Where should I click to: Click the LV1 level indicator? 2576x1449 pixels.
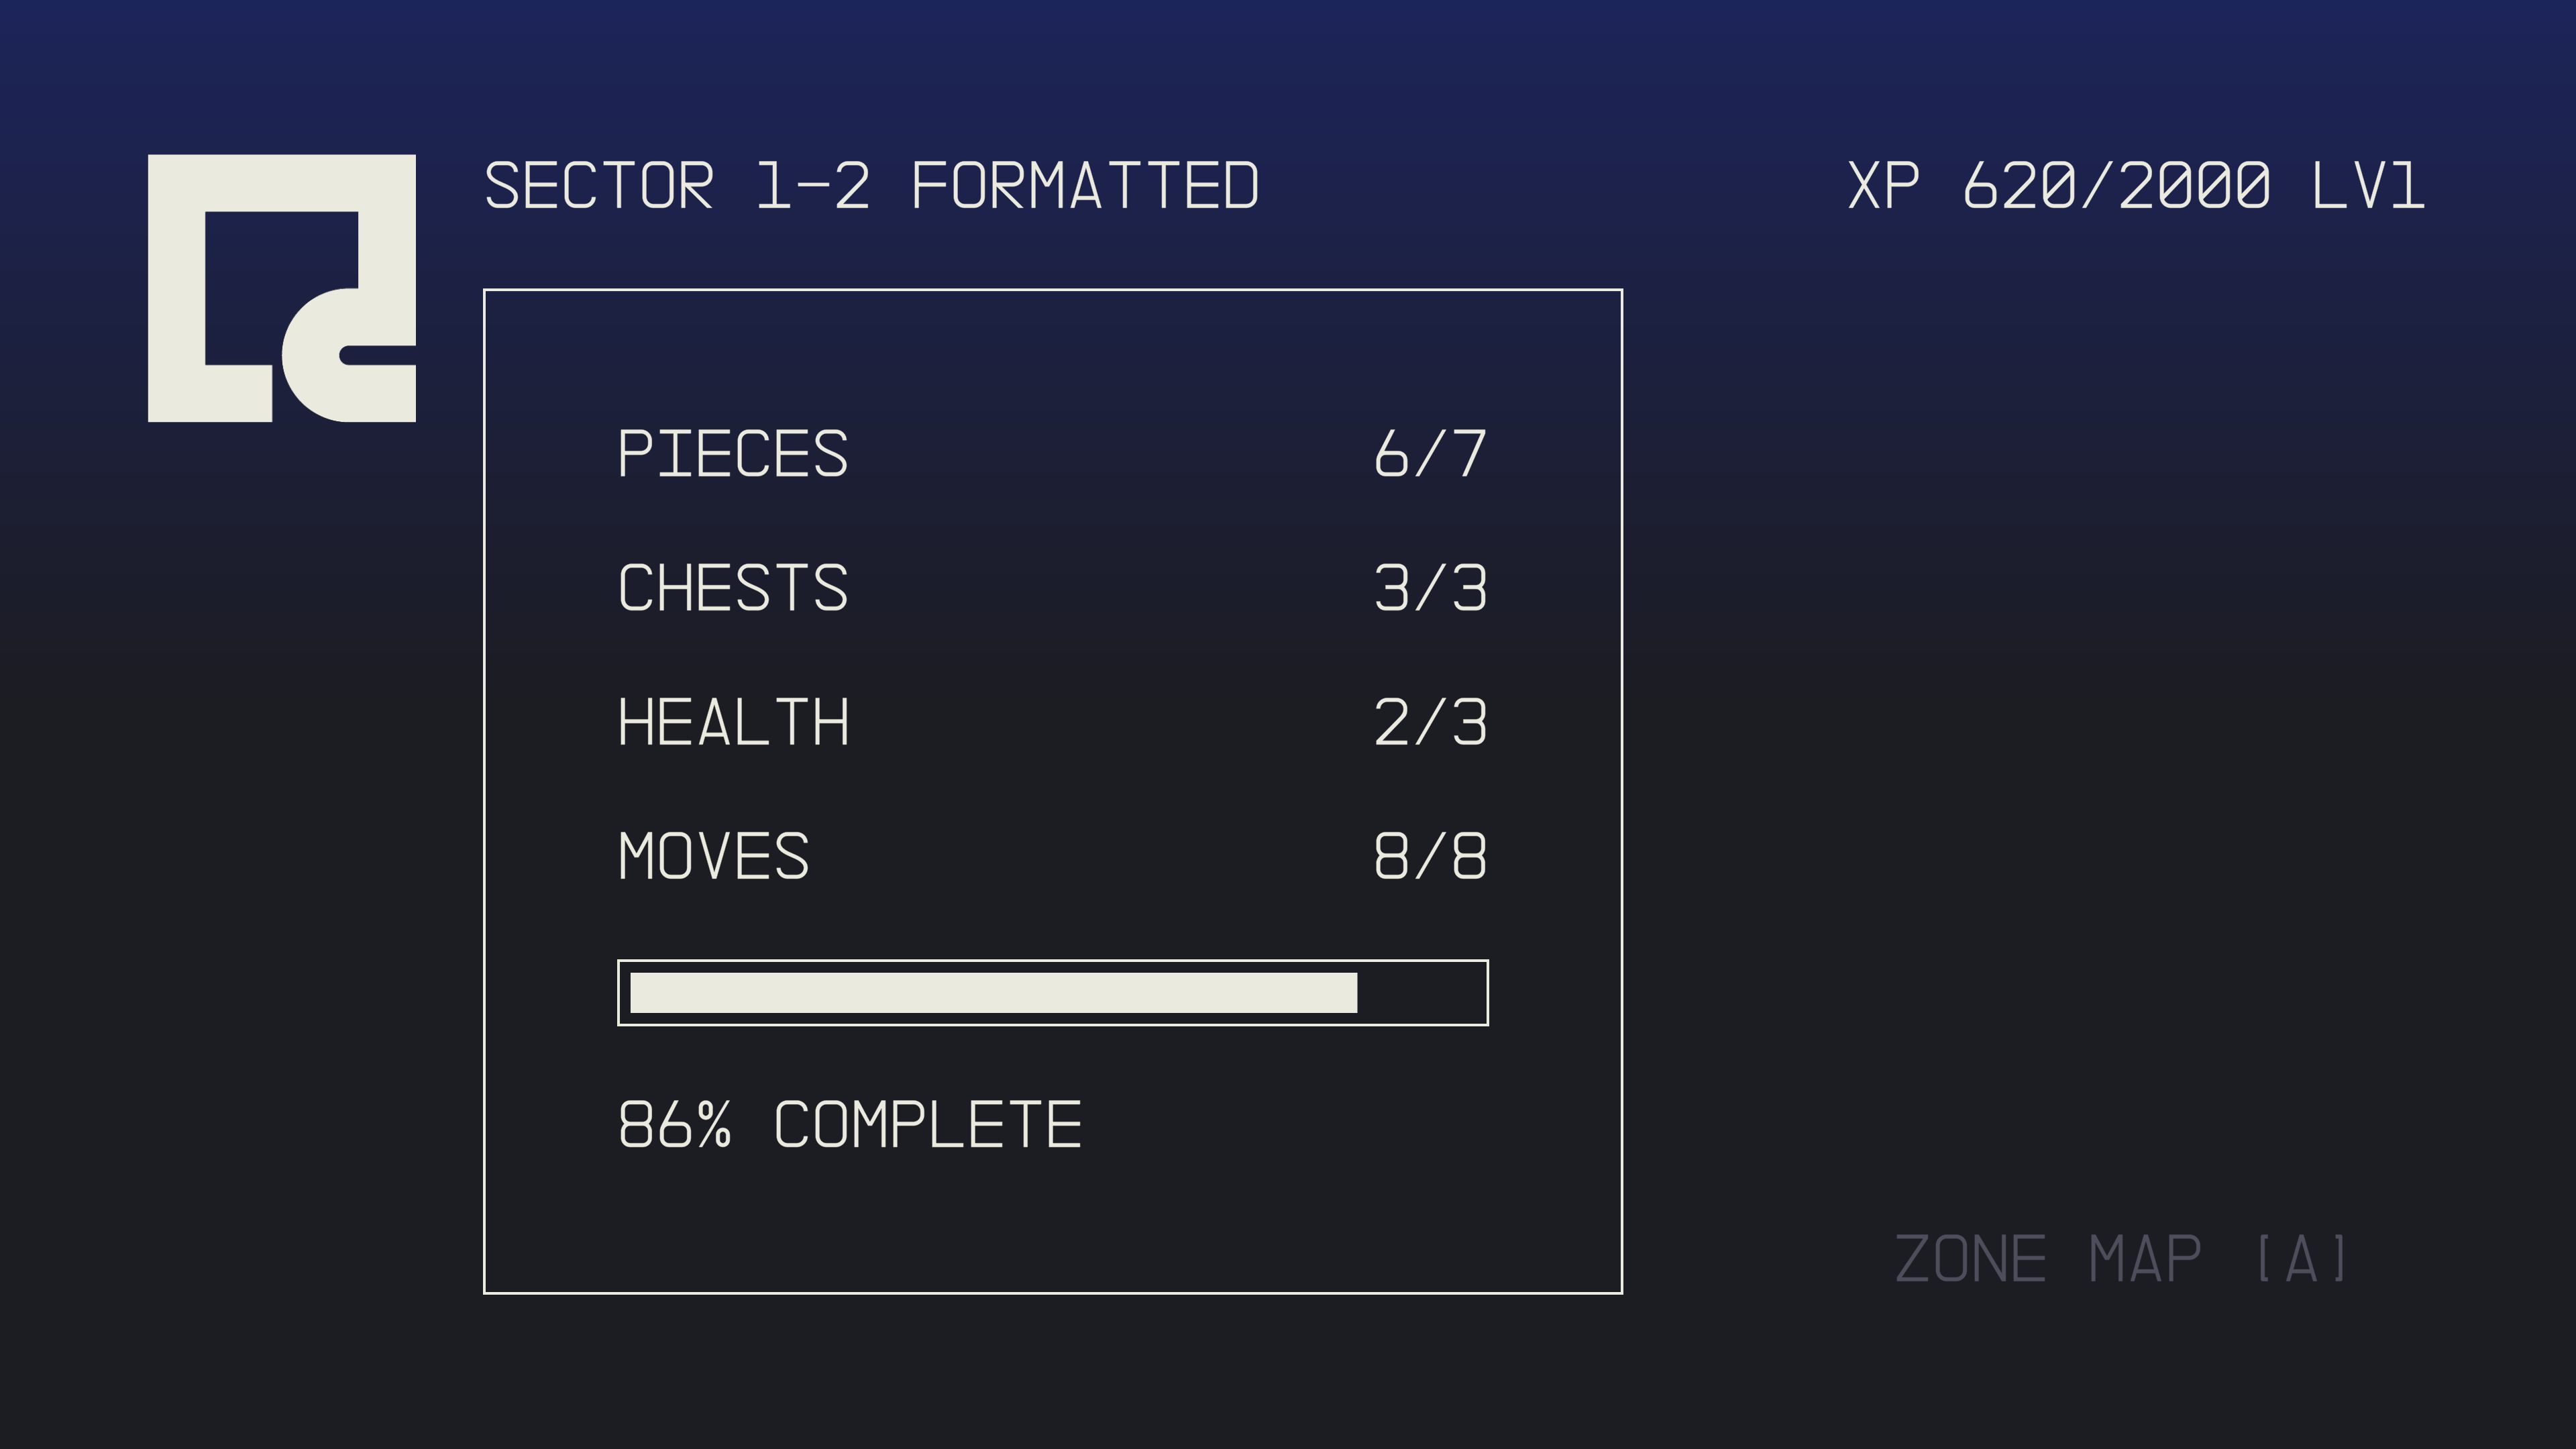(2367, 186)
